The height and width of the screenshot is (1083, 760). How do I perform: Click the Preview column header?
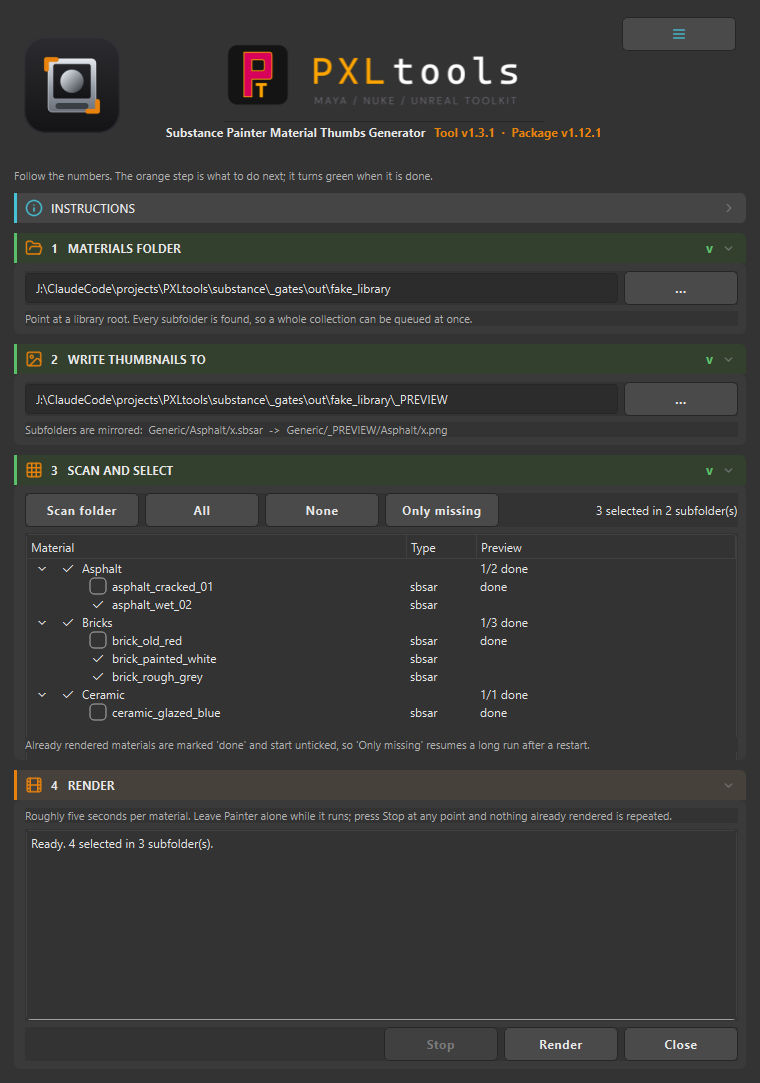click(606, 548)
